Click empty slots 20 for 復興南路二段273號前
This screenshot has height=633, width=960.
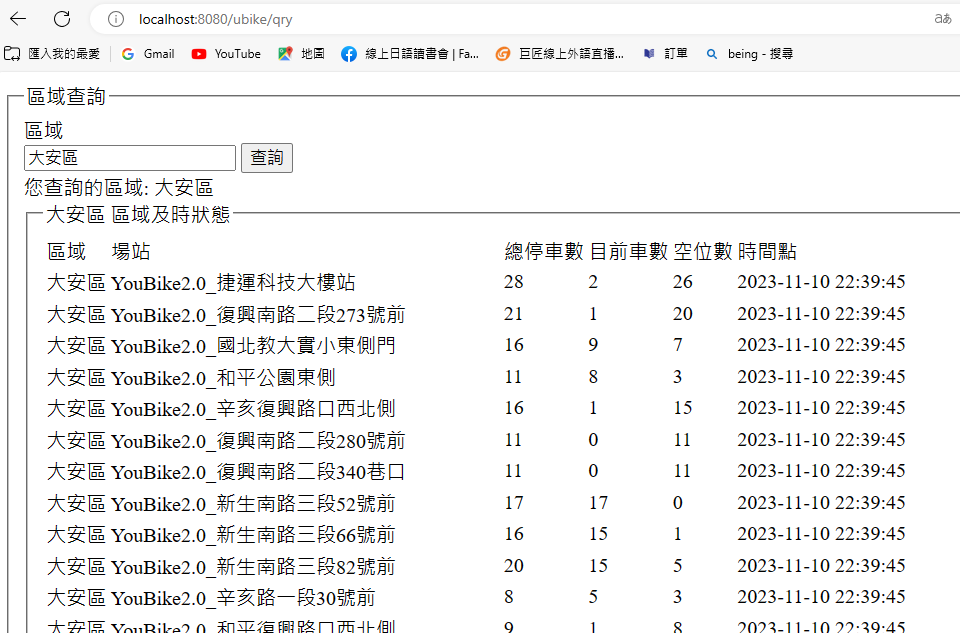pyautogui.click(x=683, y=313)
